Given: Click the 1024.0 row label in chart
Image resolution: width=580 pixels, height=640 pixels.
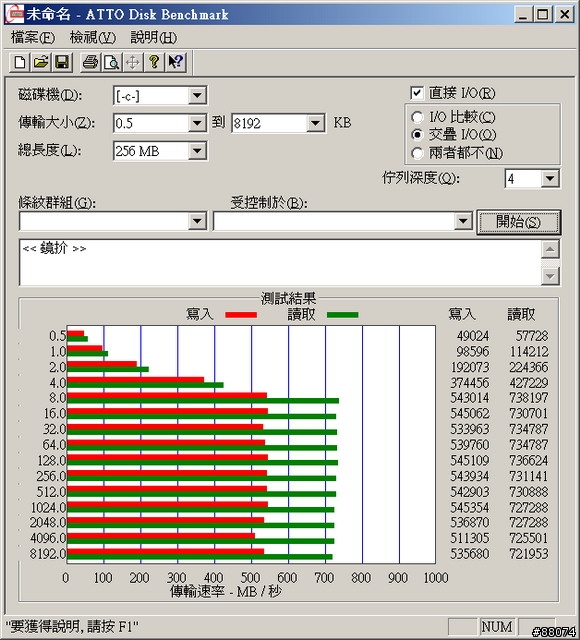Looking at the screenshot, I should (49, 507).
